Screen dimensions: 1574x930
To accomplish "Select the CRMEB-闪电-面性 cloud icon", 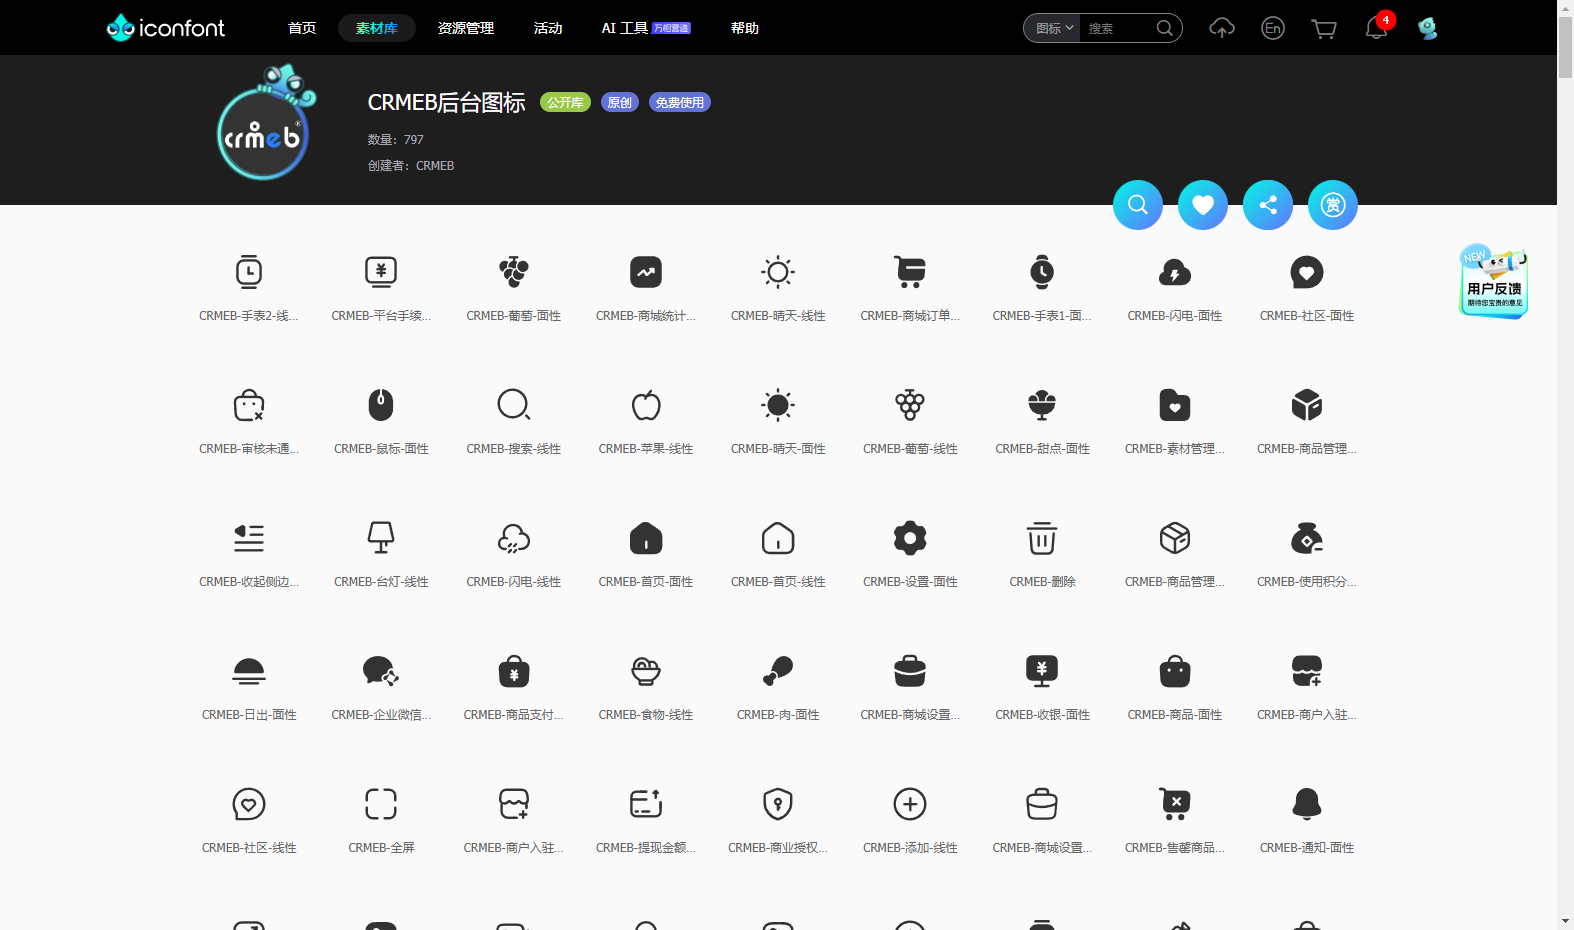I will pos(1175,272).
